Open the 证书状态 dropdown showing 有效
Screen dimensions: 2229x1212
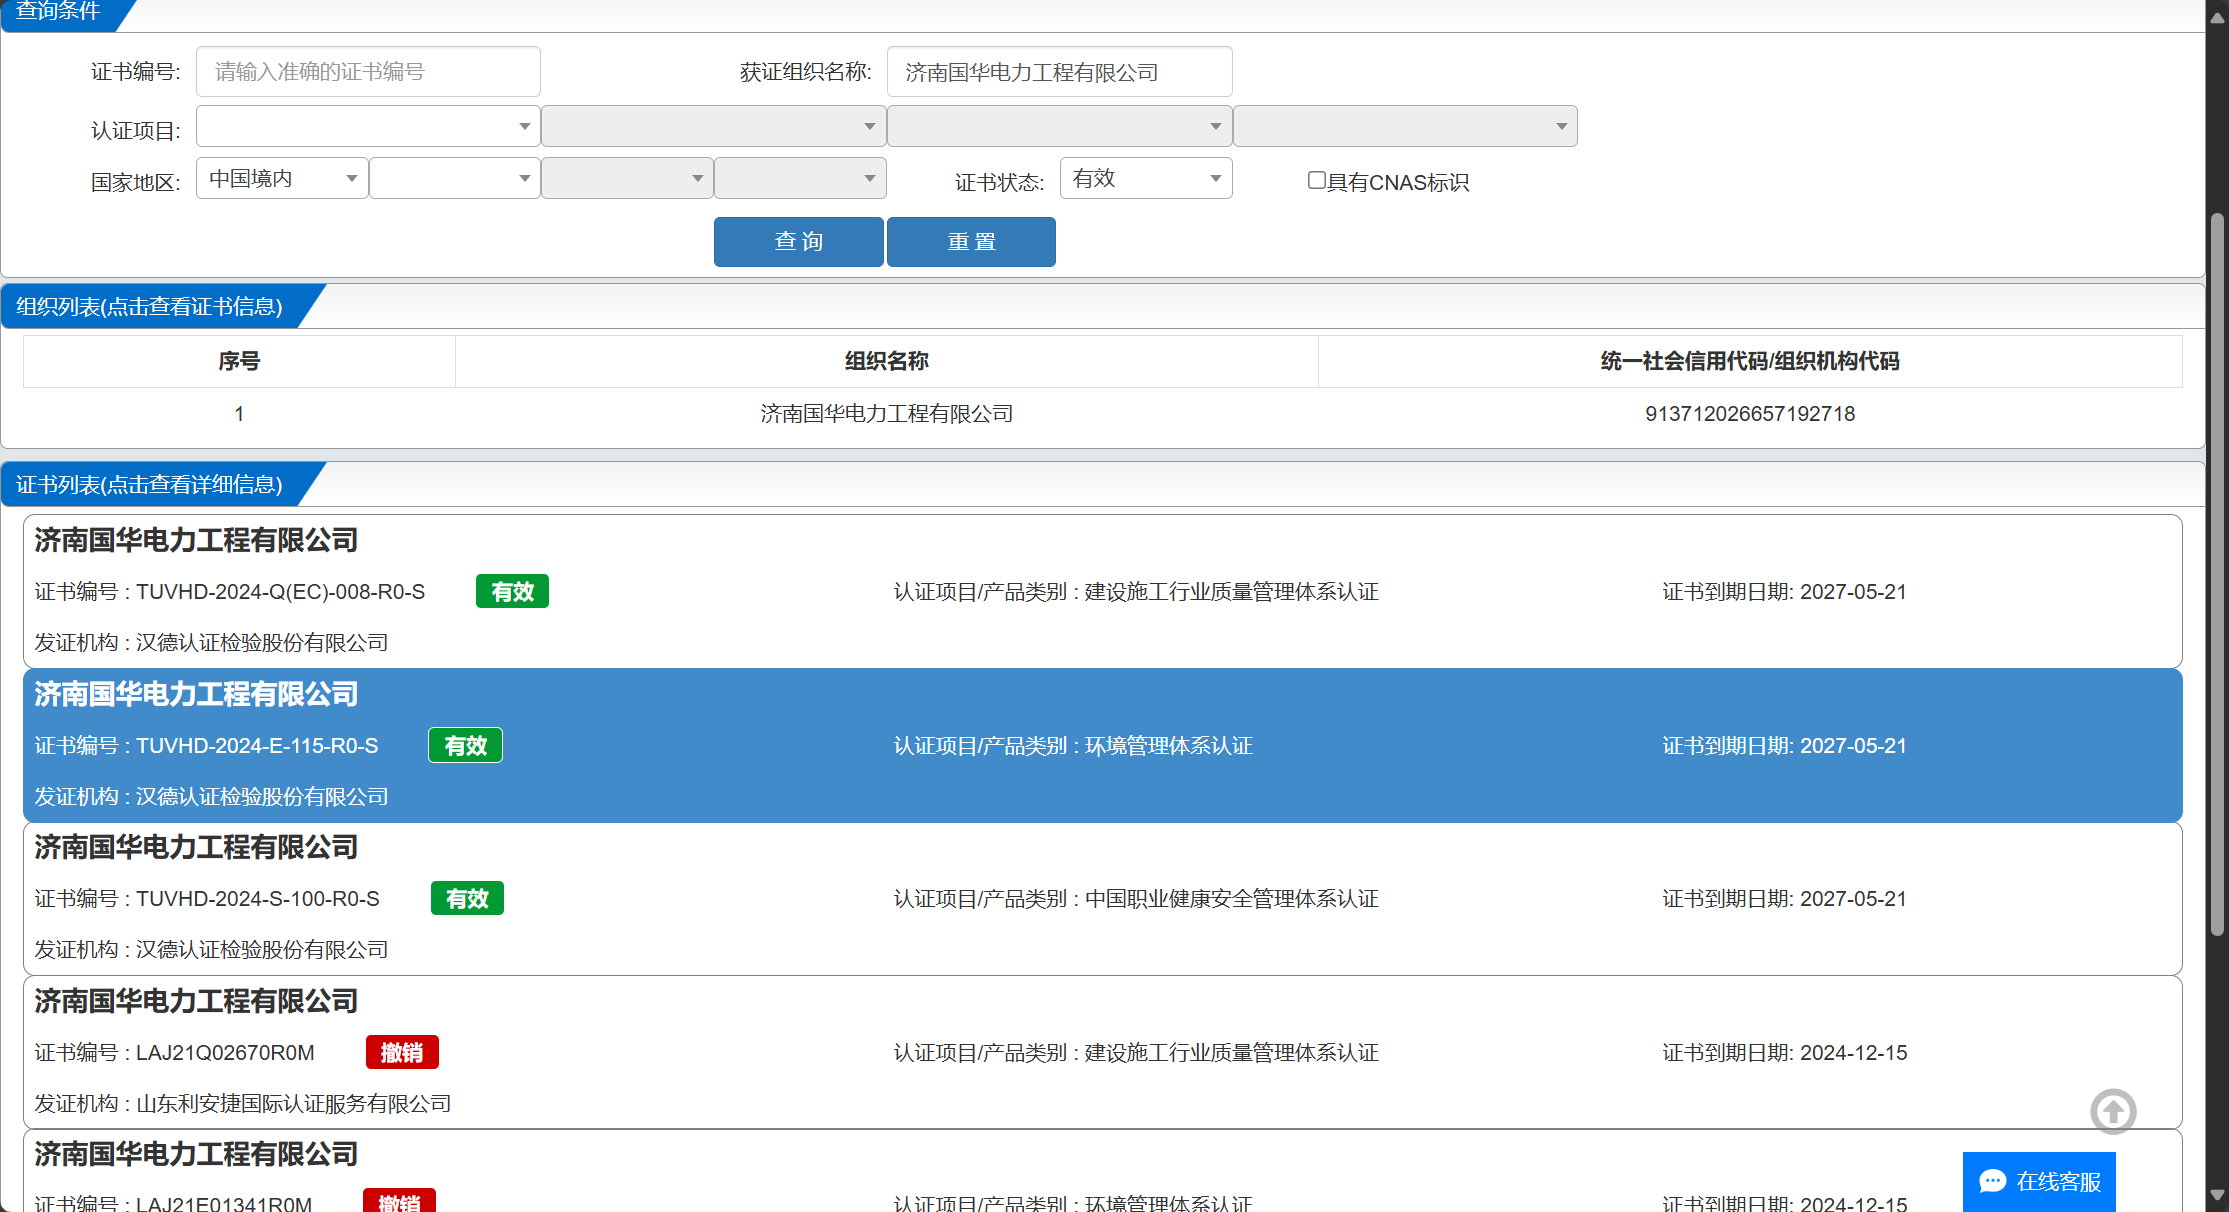[x=1146, y=178]
